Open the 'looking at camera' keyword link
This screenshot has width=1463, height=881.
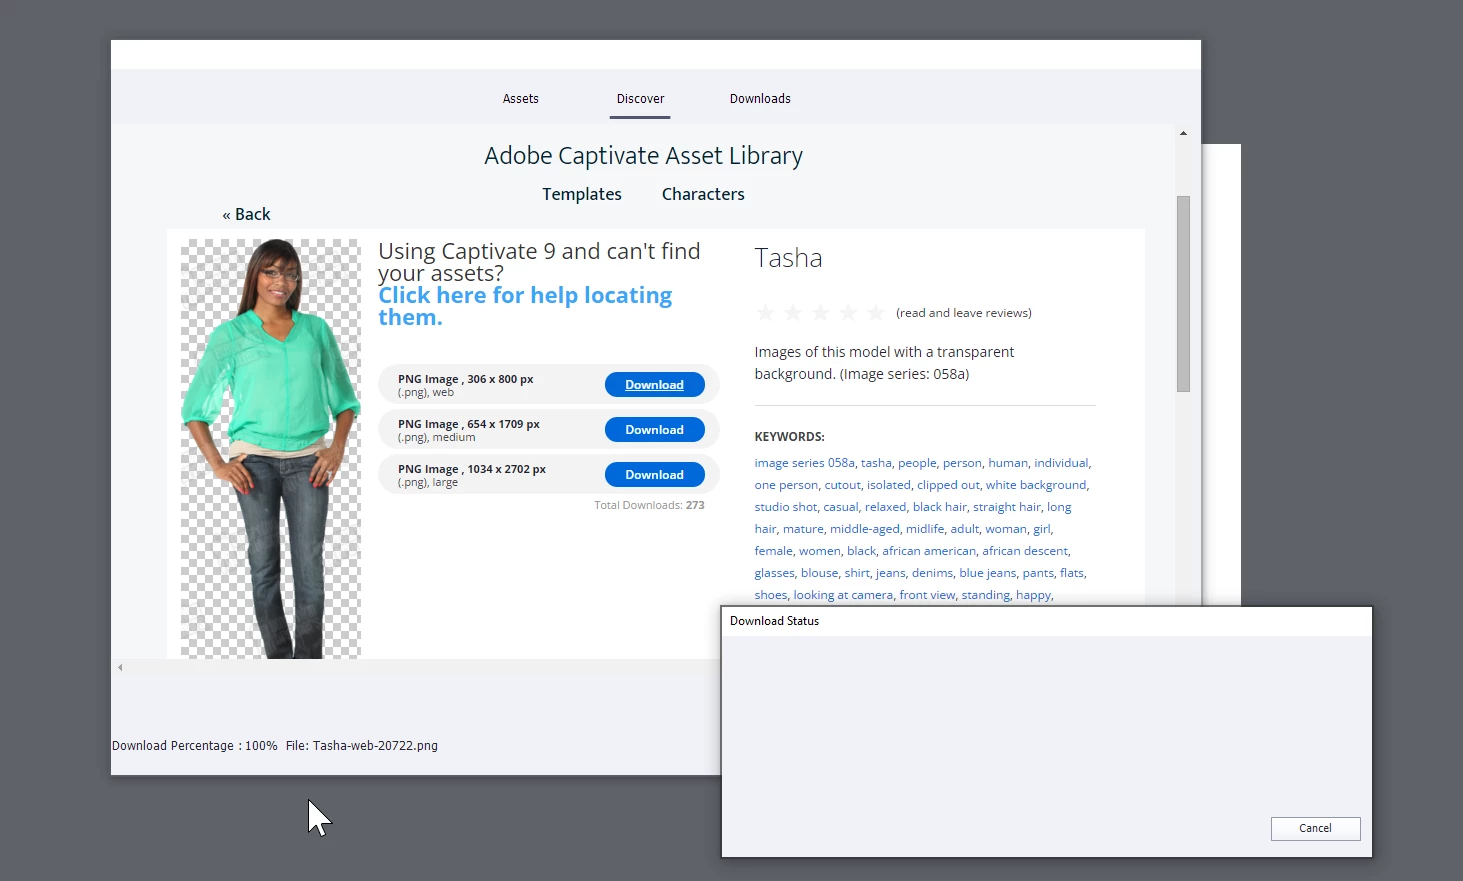[x=843, y=595]
